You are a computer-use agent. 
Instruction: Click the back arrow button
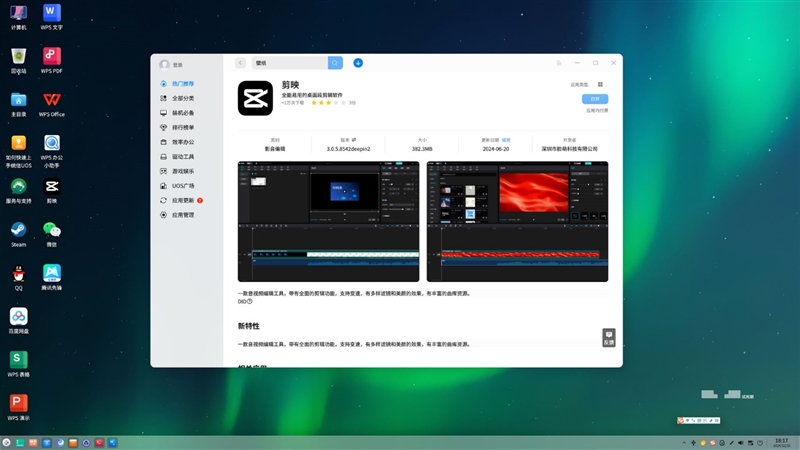[x=240, y=63]
